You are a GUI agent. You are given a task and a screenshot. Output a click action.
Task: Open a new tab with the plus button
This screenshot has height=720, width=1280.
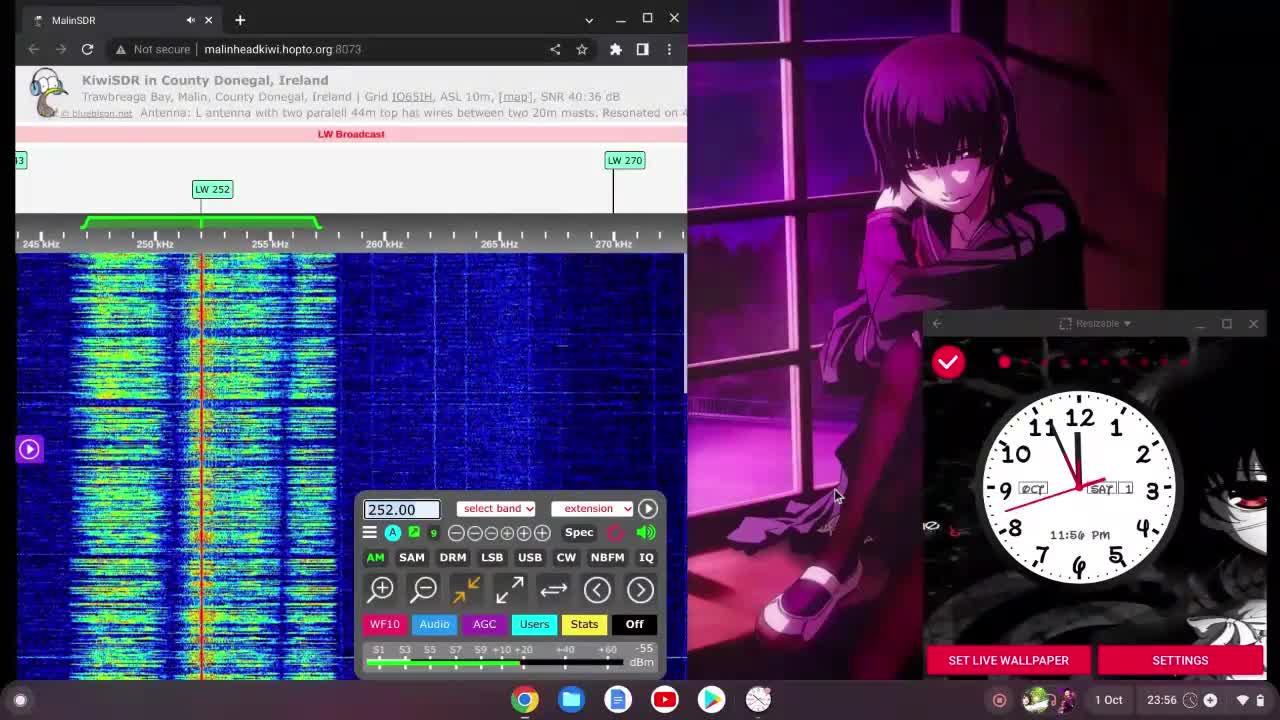click(240, 20)
